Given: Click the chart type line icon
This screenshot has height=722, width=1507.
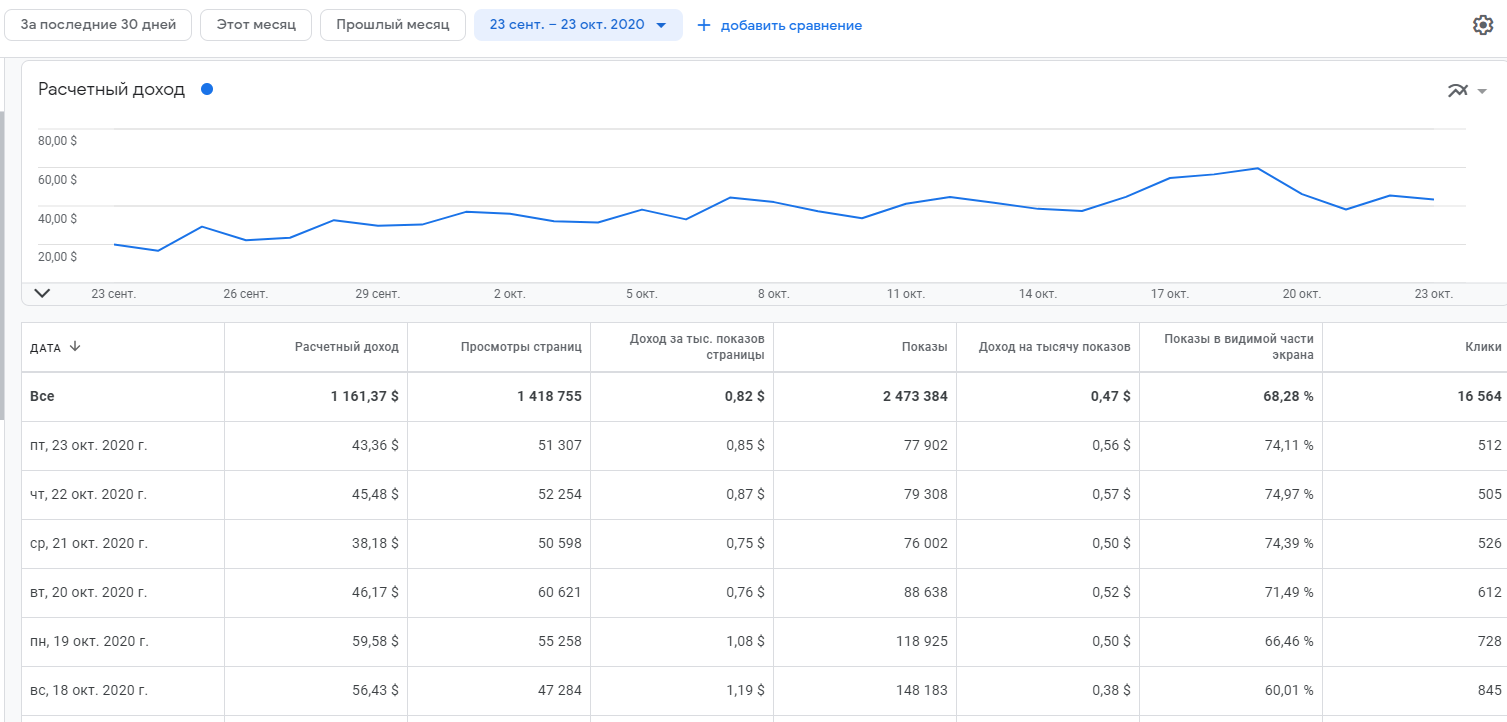Looking at the screenshot, I should (x=1458, y=91).
